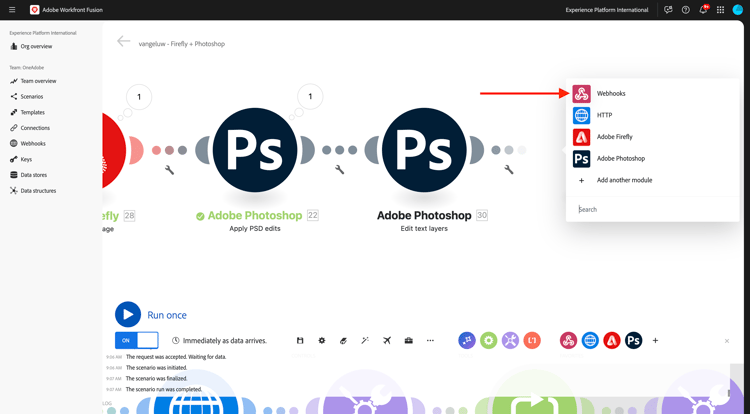Open the more options ellipsis in toolbar
The width and height of the screenshot is (750, 414).
click(430, 340)
